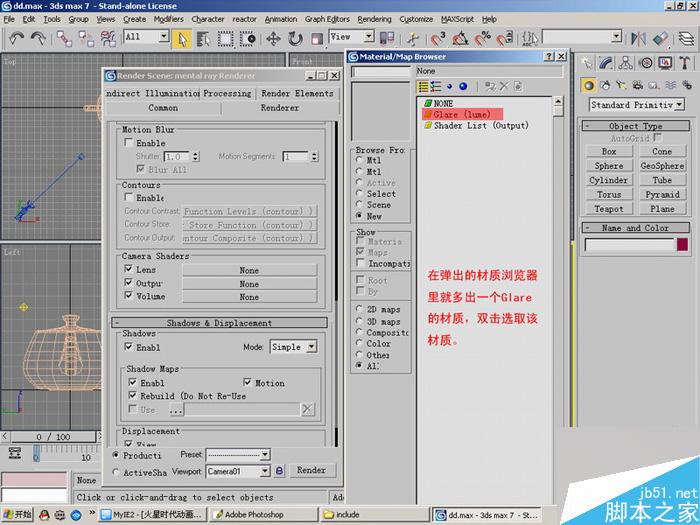Image resolution: width=700 pixels, height=525 pixels.
Task: Open Select by Name list tool
Action: tap(204, 39)
